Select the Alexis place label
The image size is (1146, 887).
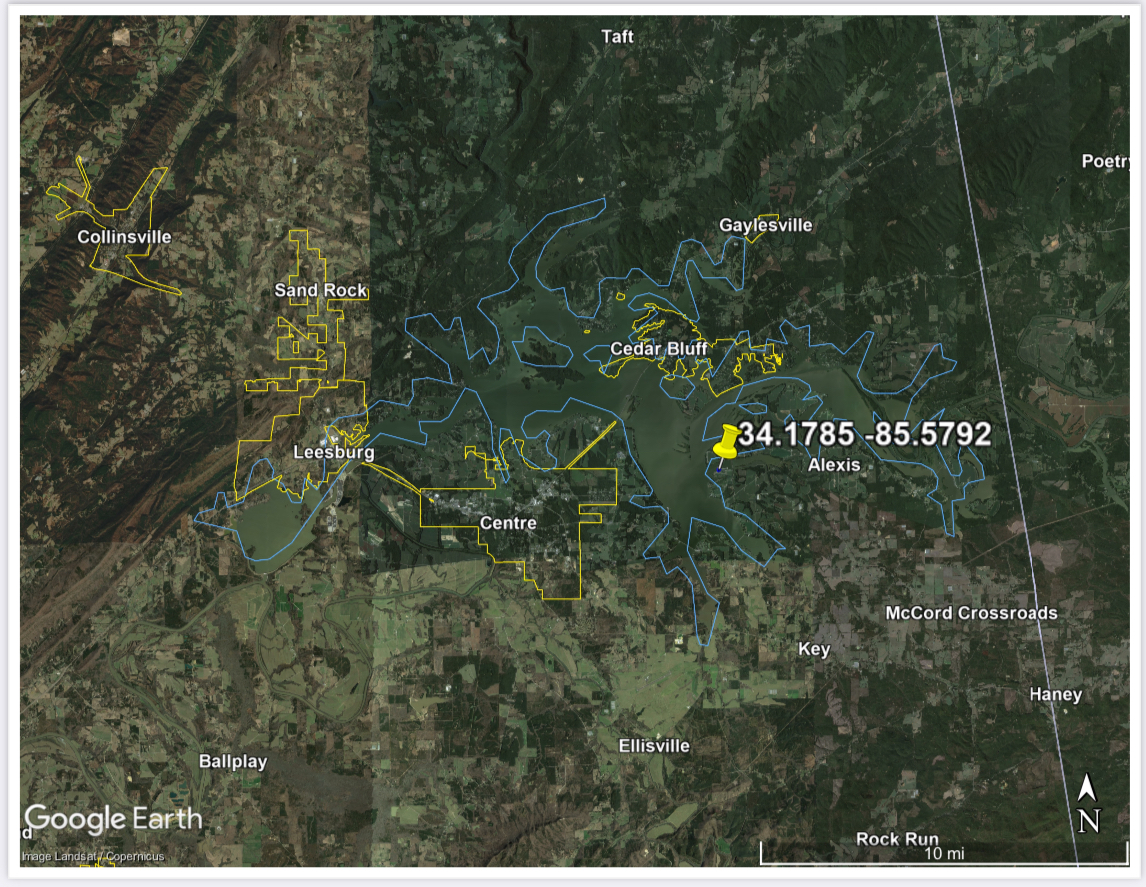click(x=833, y=465)
